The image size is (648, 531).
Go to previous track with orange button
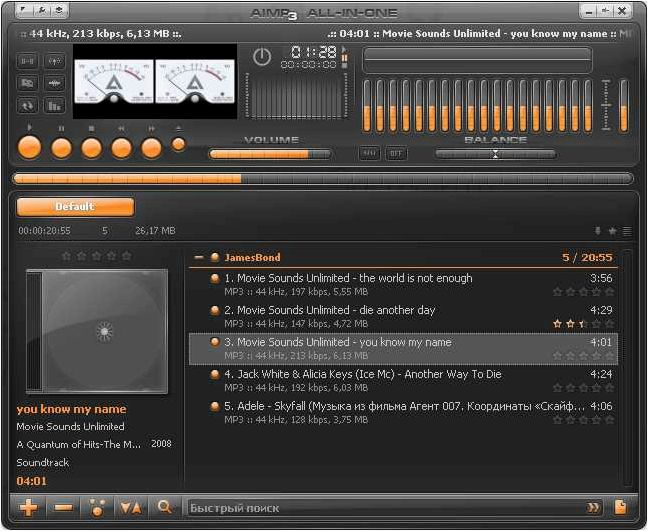pyautogui.click(x=122, y=148)
